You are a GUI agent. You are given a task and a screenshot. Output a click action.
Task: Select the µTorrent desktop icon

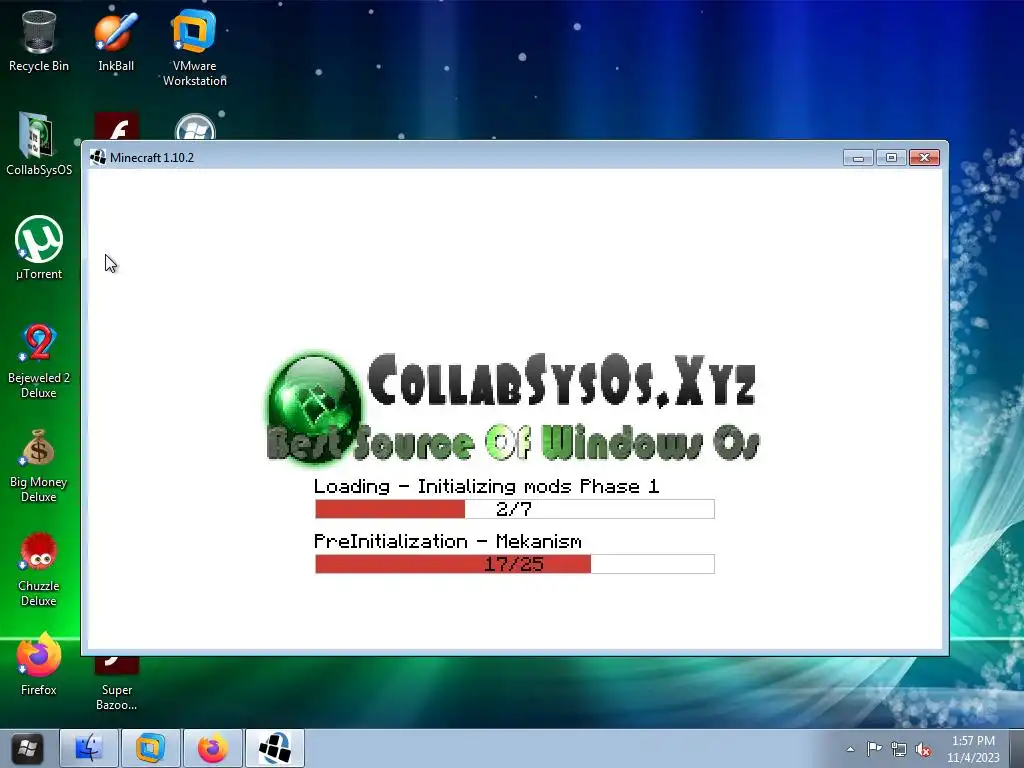tap(39, 248)
